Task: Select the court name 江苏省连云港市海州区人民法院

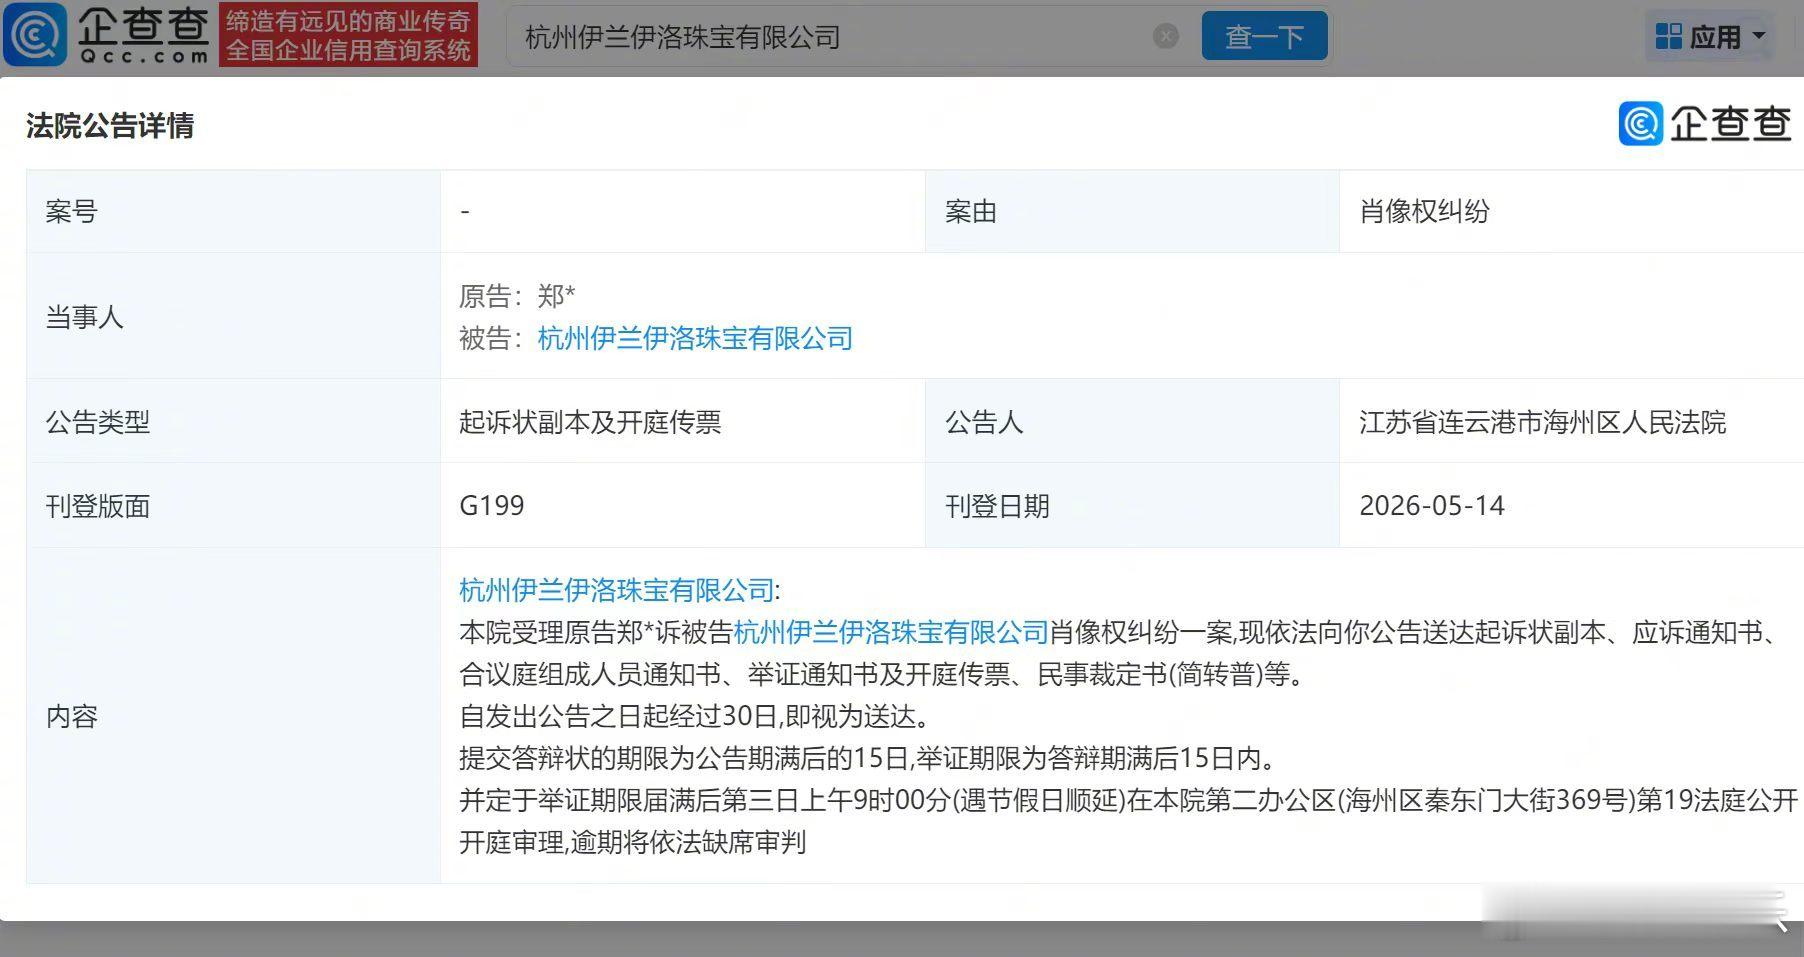Action: [x=1542, y=422]
